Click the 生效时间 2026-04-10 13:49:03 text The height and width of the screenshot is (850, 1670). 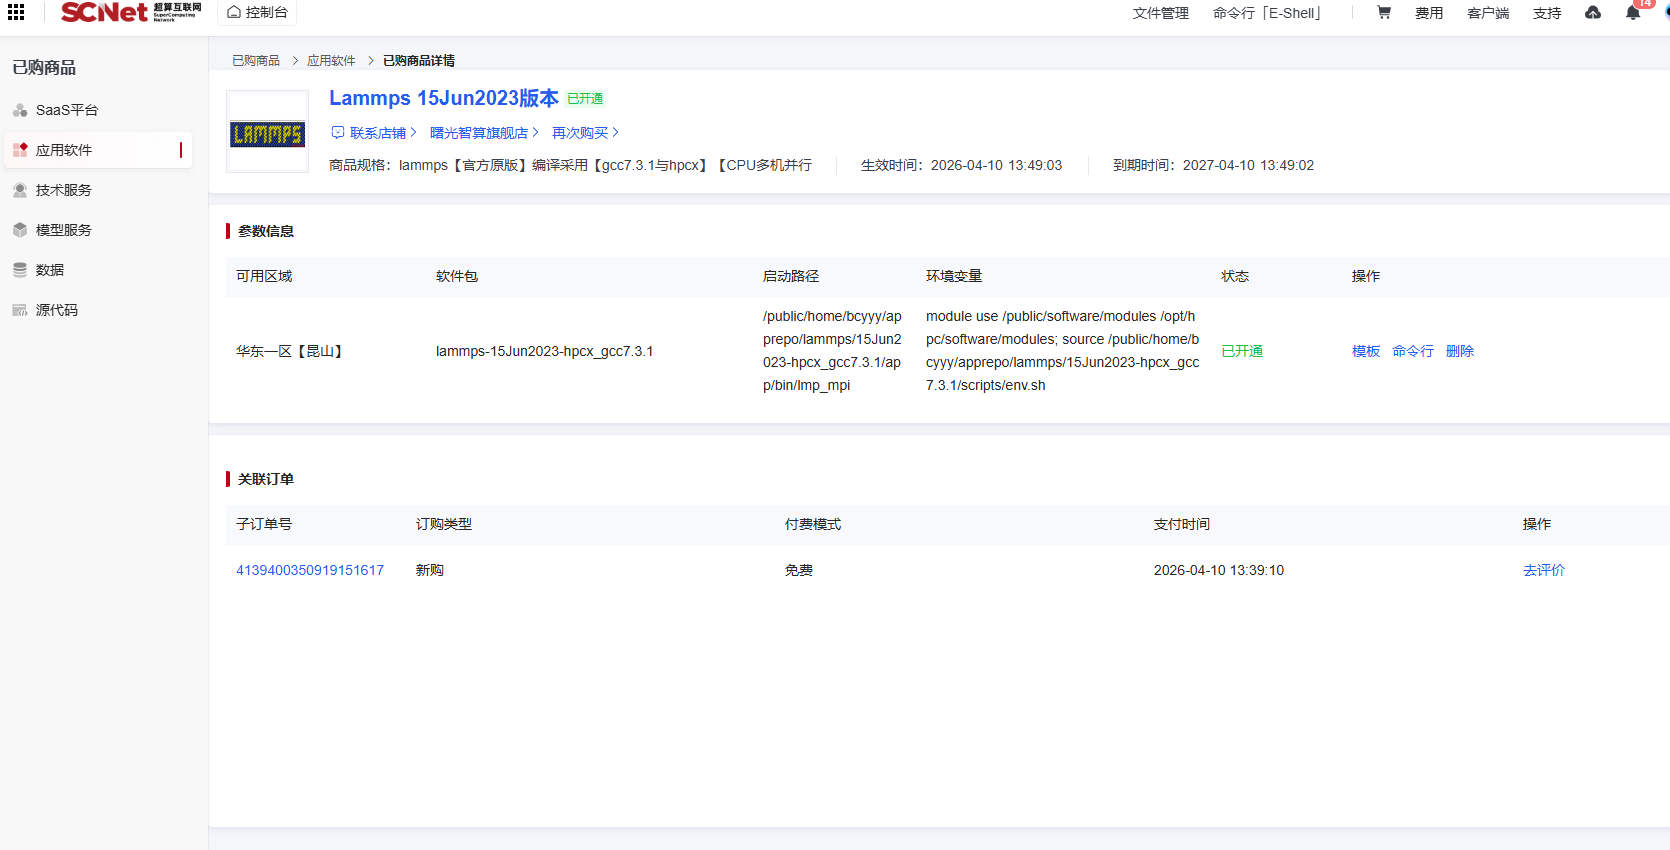961,165
